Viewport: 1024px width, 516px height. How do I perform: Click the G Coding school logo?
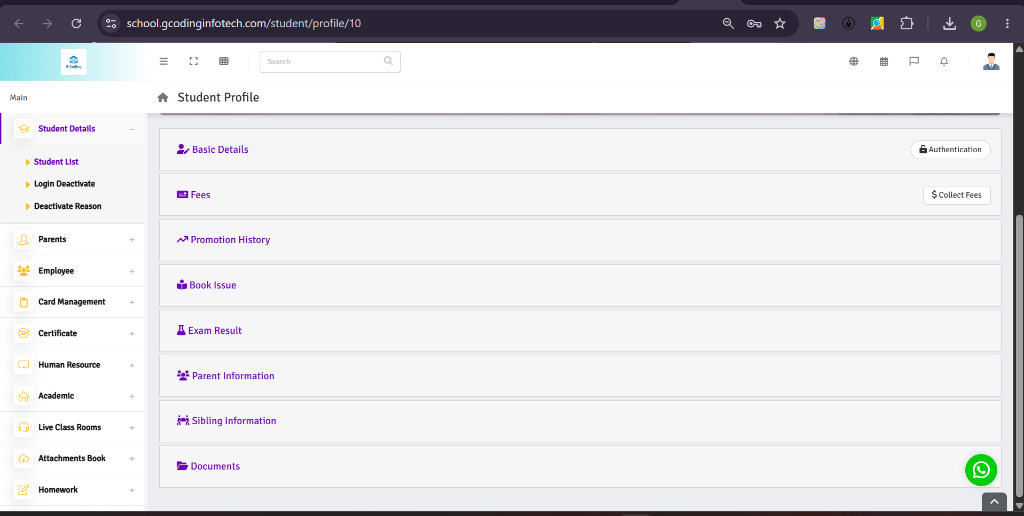(74, 62)
